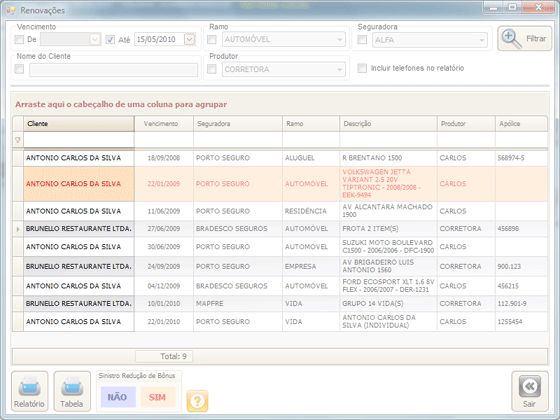Click the Nome do Cliente text field
The image size is (560, 420).
coord(114,70)
